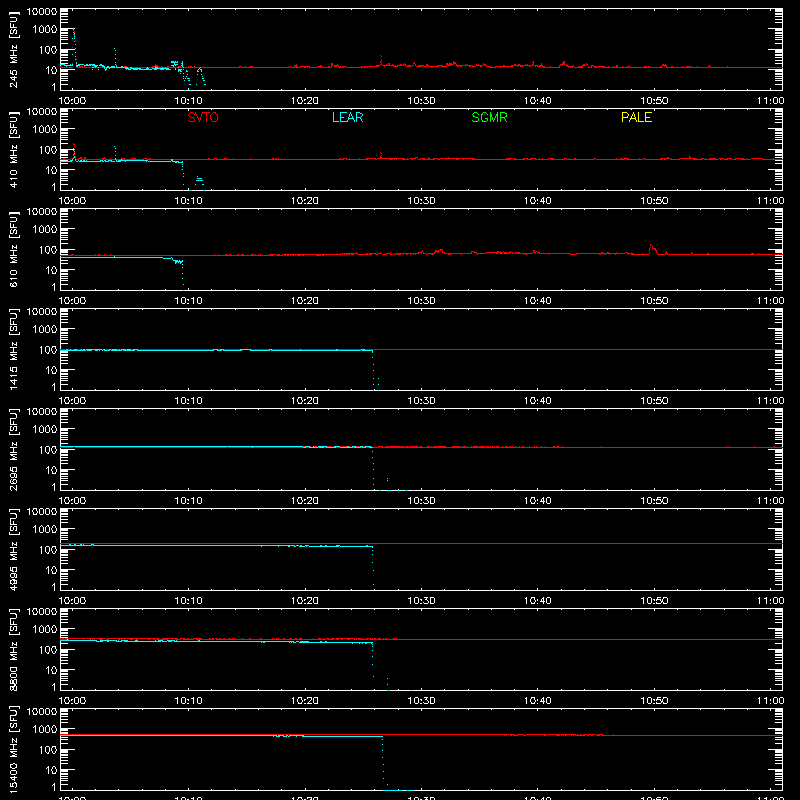Click the 1000 y-axis value on 4995 MHz plot
This screenshot has height=800, width=800.
pos(45,530)
